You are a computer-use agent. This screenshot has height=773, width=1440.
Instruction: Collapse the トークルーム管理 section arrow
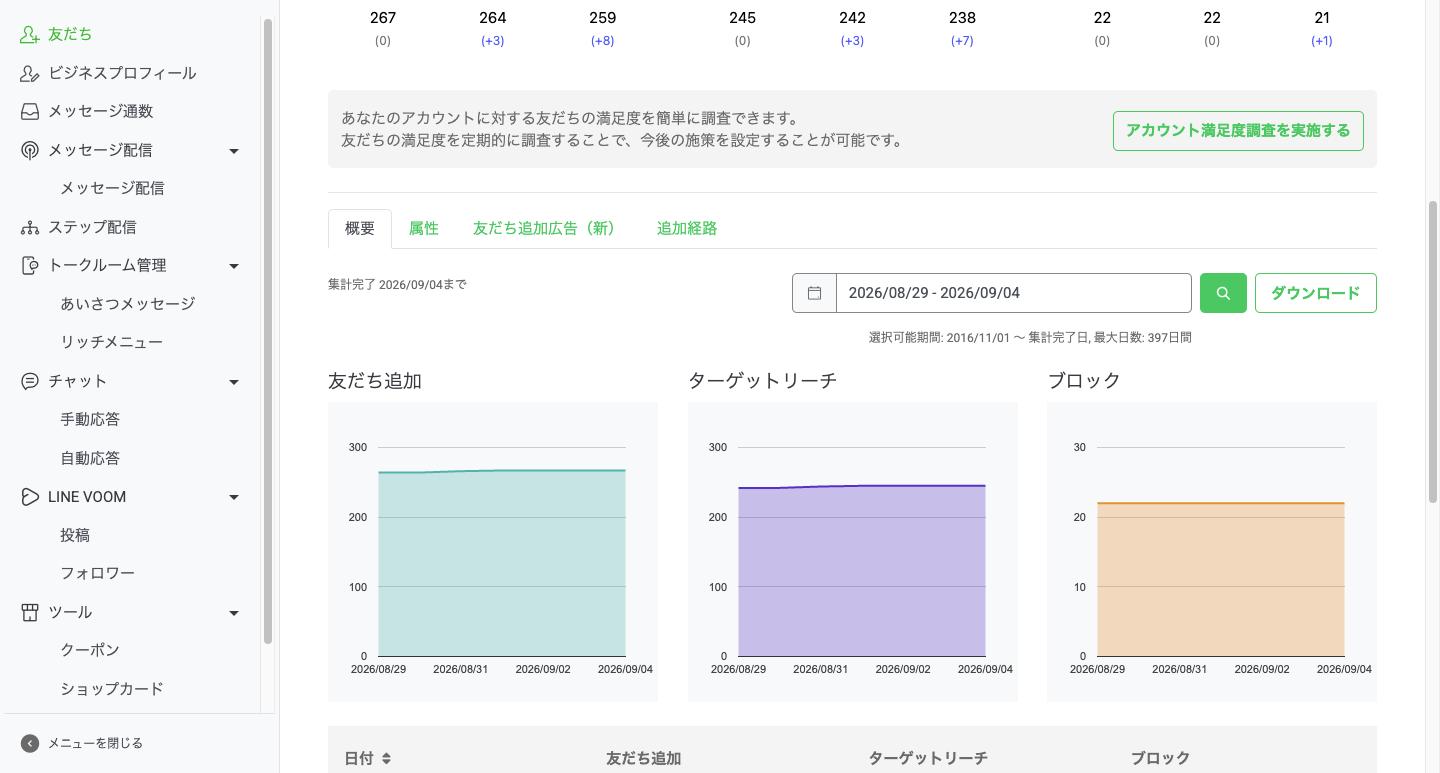[234, 266]
